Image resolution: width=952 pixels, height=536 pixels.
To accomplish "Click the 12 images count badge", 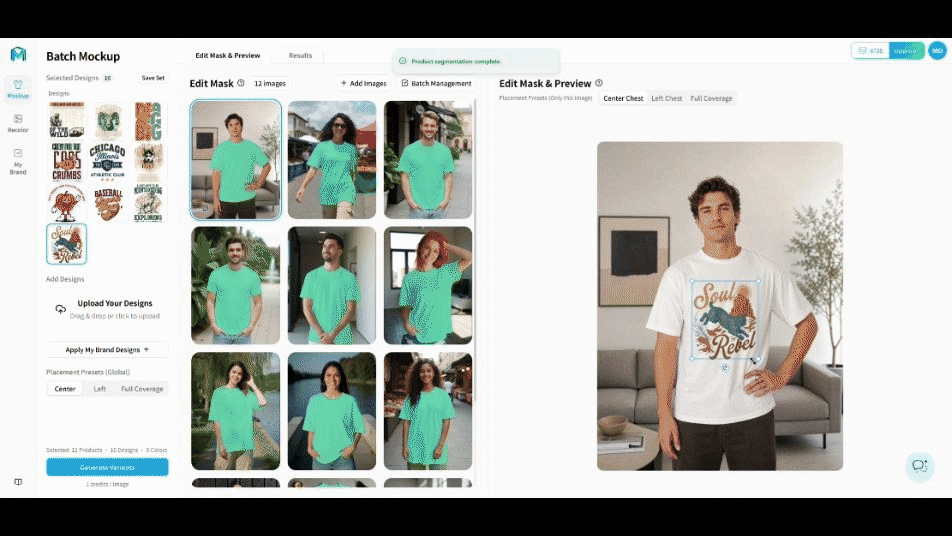I will [x=270, y=83].
